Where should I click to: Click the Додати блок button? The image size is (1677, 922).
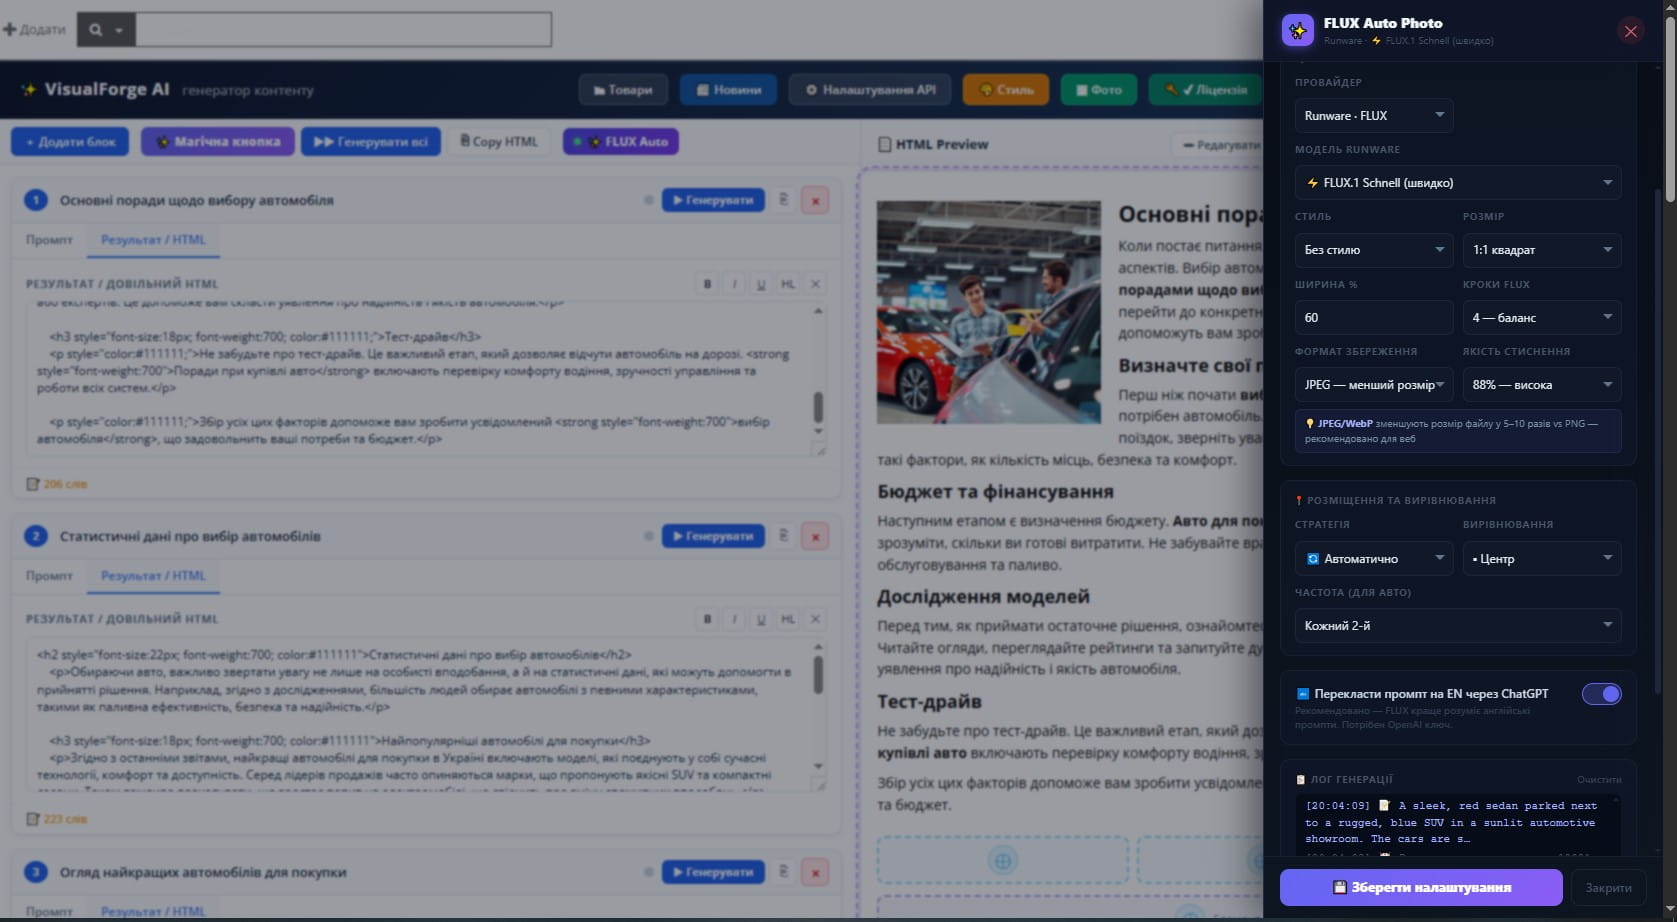pyautogui.click(x=70, y=142)
